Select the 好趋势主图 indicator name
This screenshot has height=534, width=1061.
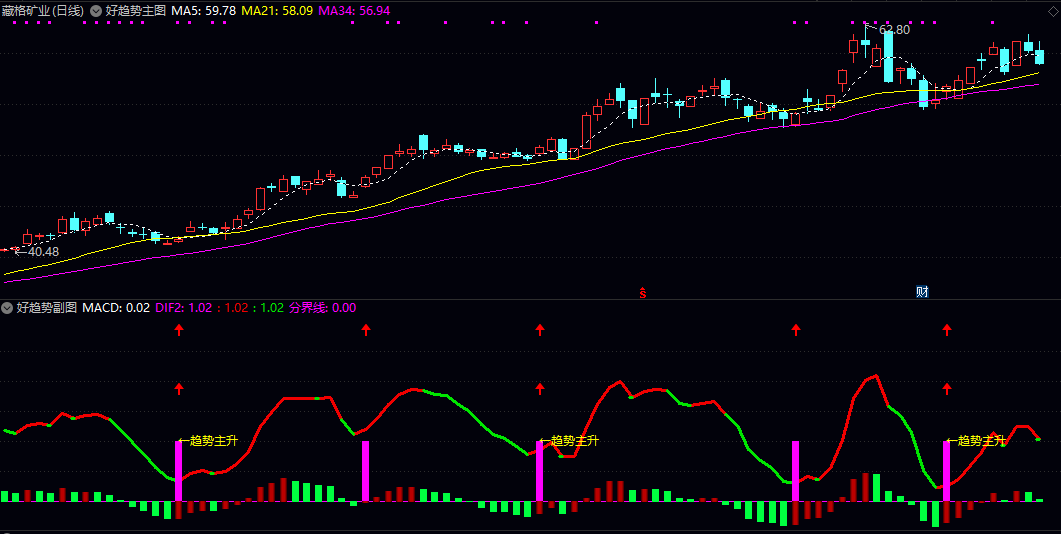(135, 11)
